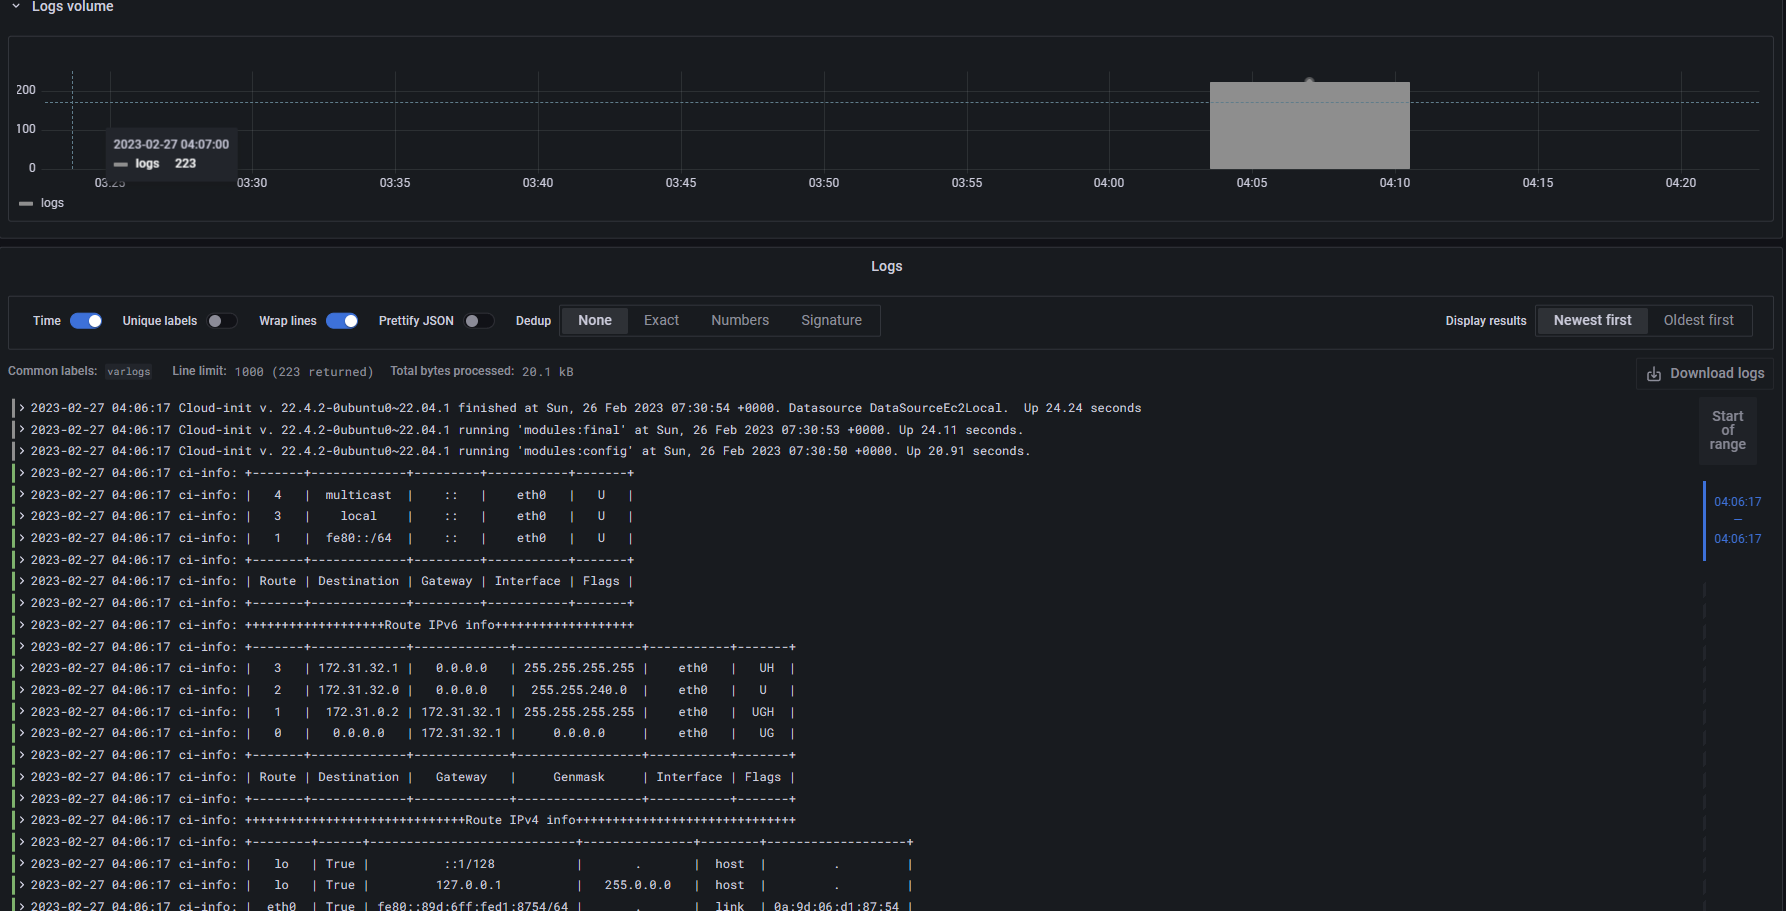Expand the Route IPv4 info header log row

[22, 820]
